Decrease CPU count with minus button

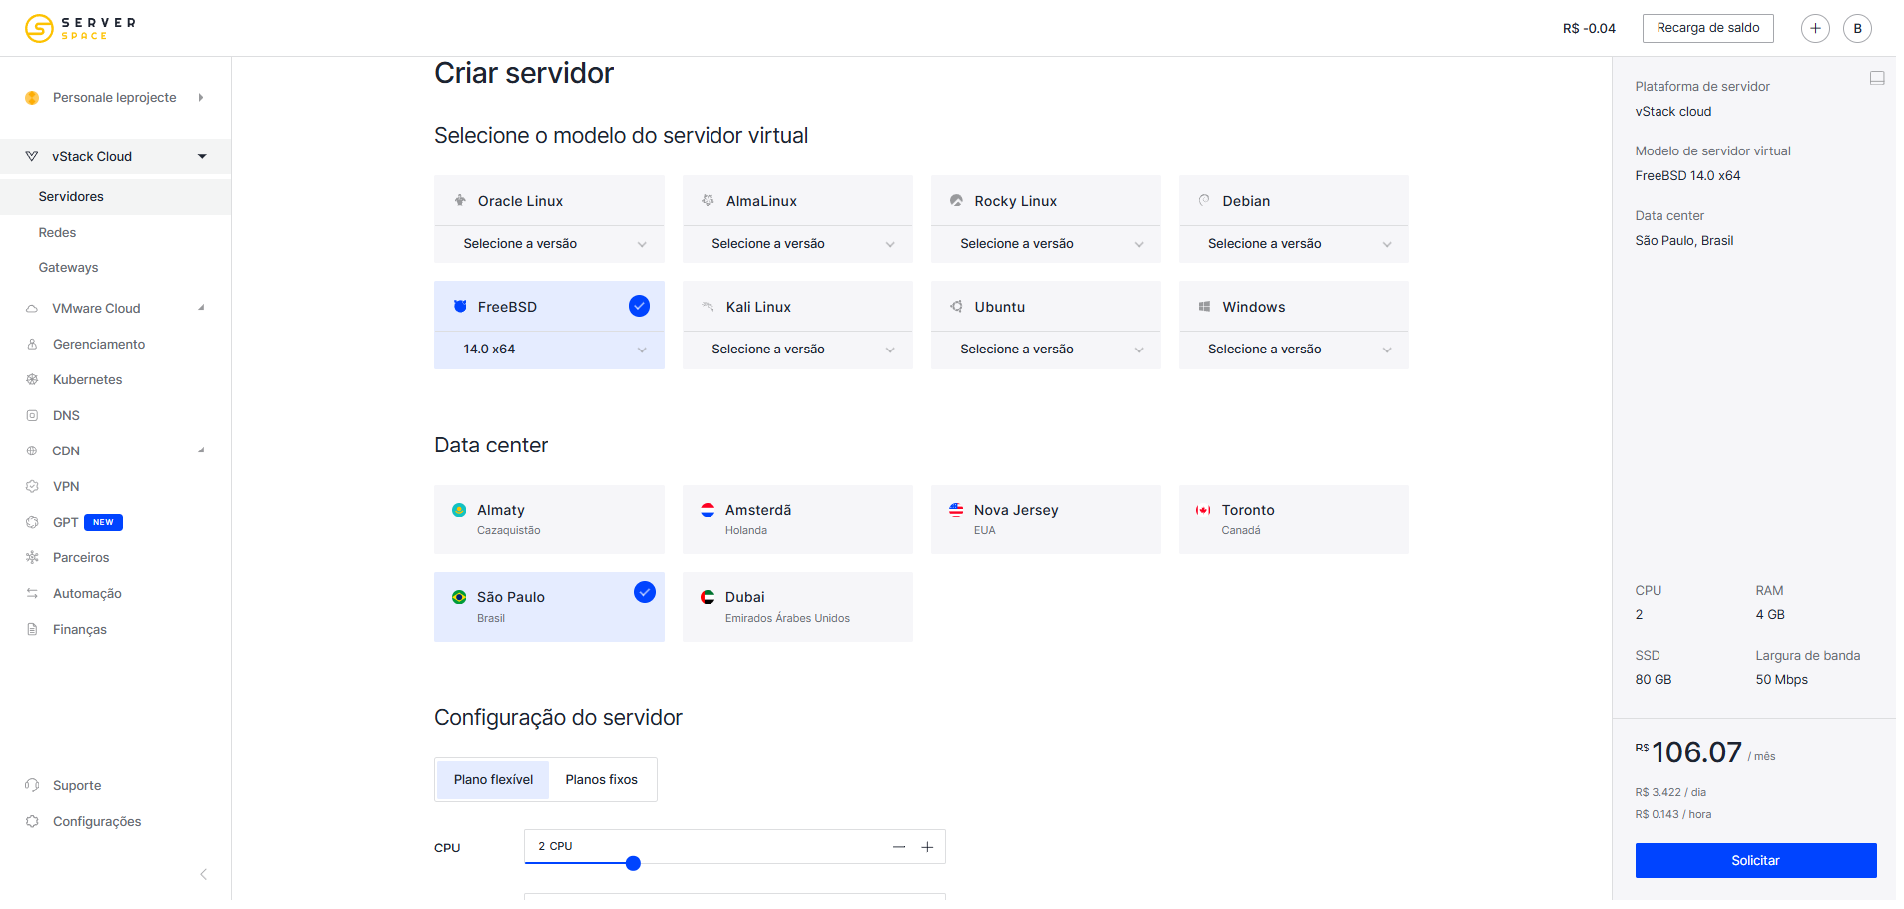899,847
